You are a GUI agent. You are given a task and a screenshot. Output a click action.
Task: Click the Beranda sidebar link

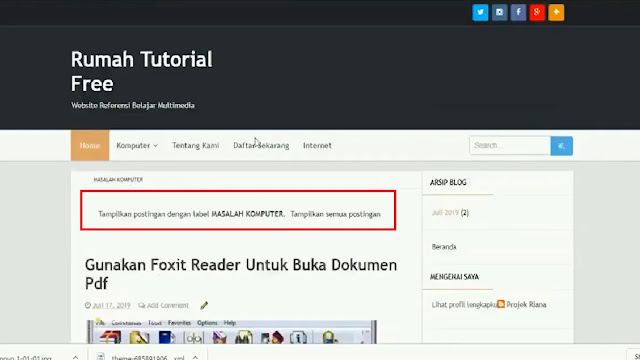tap(444, 247)
